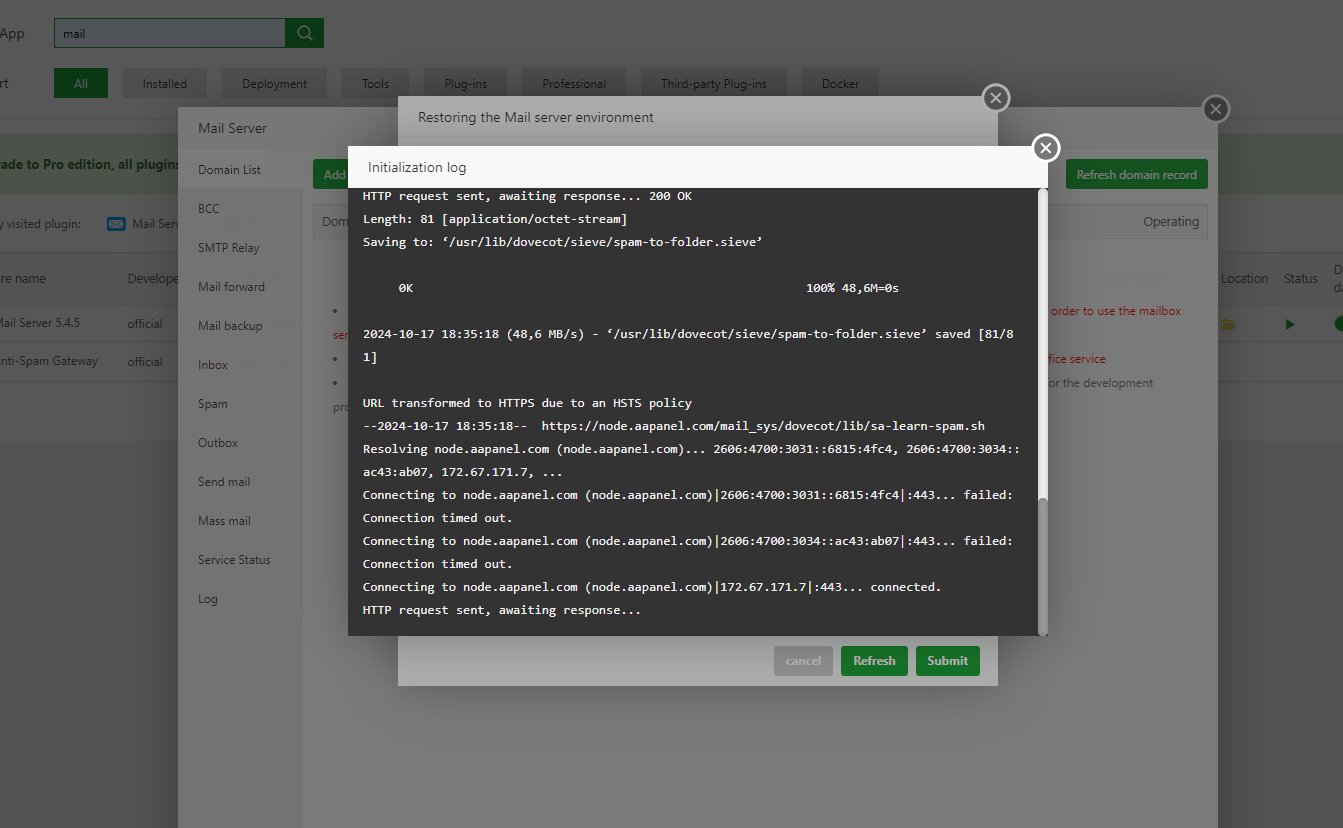Click the Refresh domain record button
1343x828 pixels.
point(1137,175)
